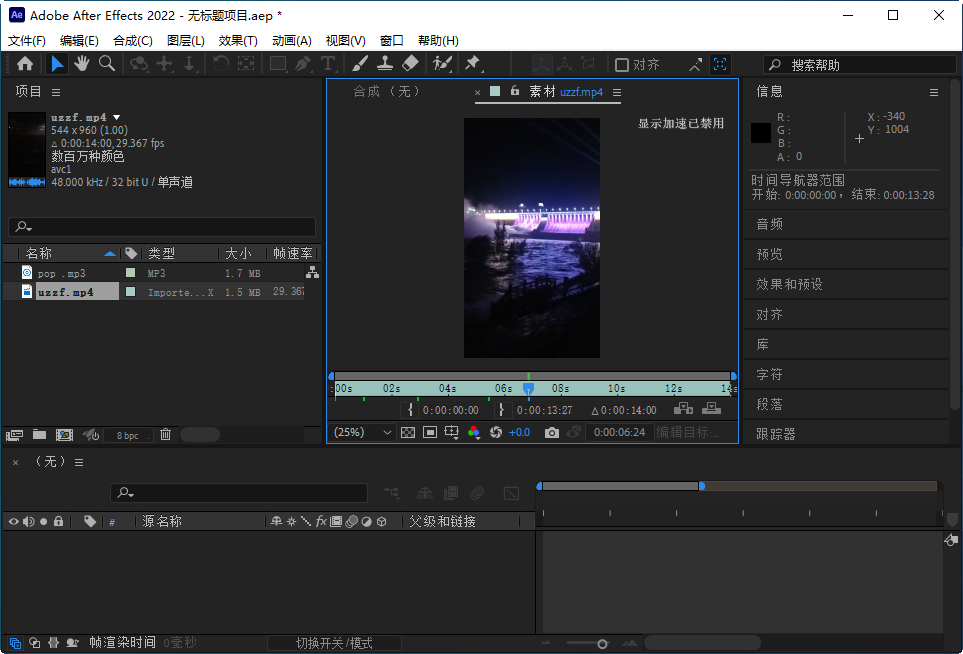
Task: Click the +0.0 exposure adjustment control
Action: pos(519,432)
